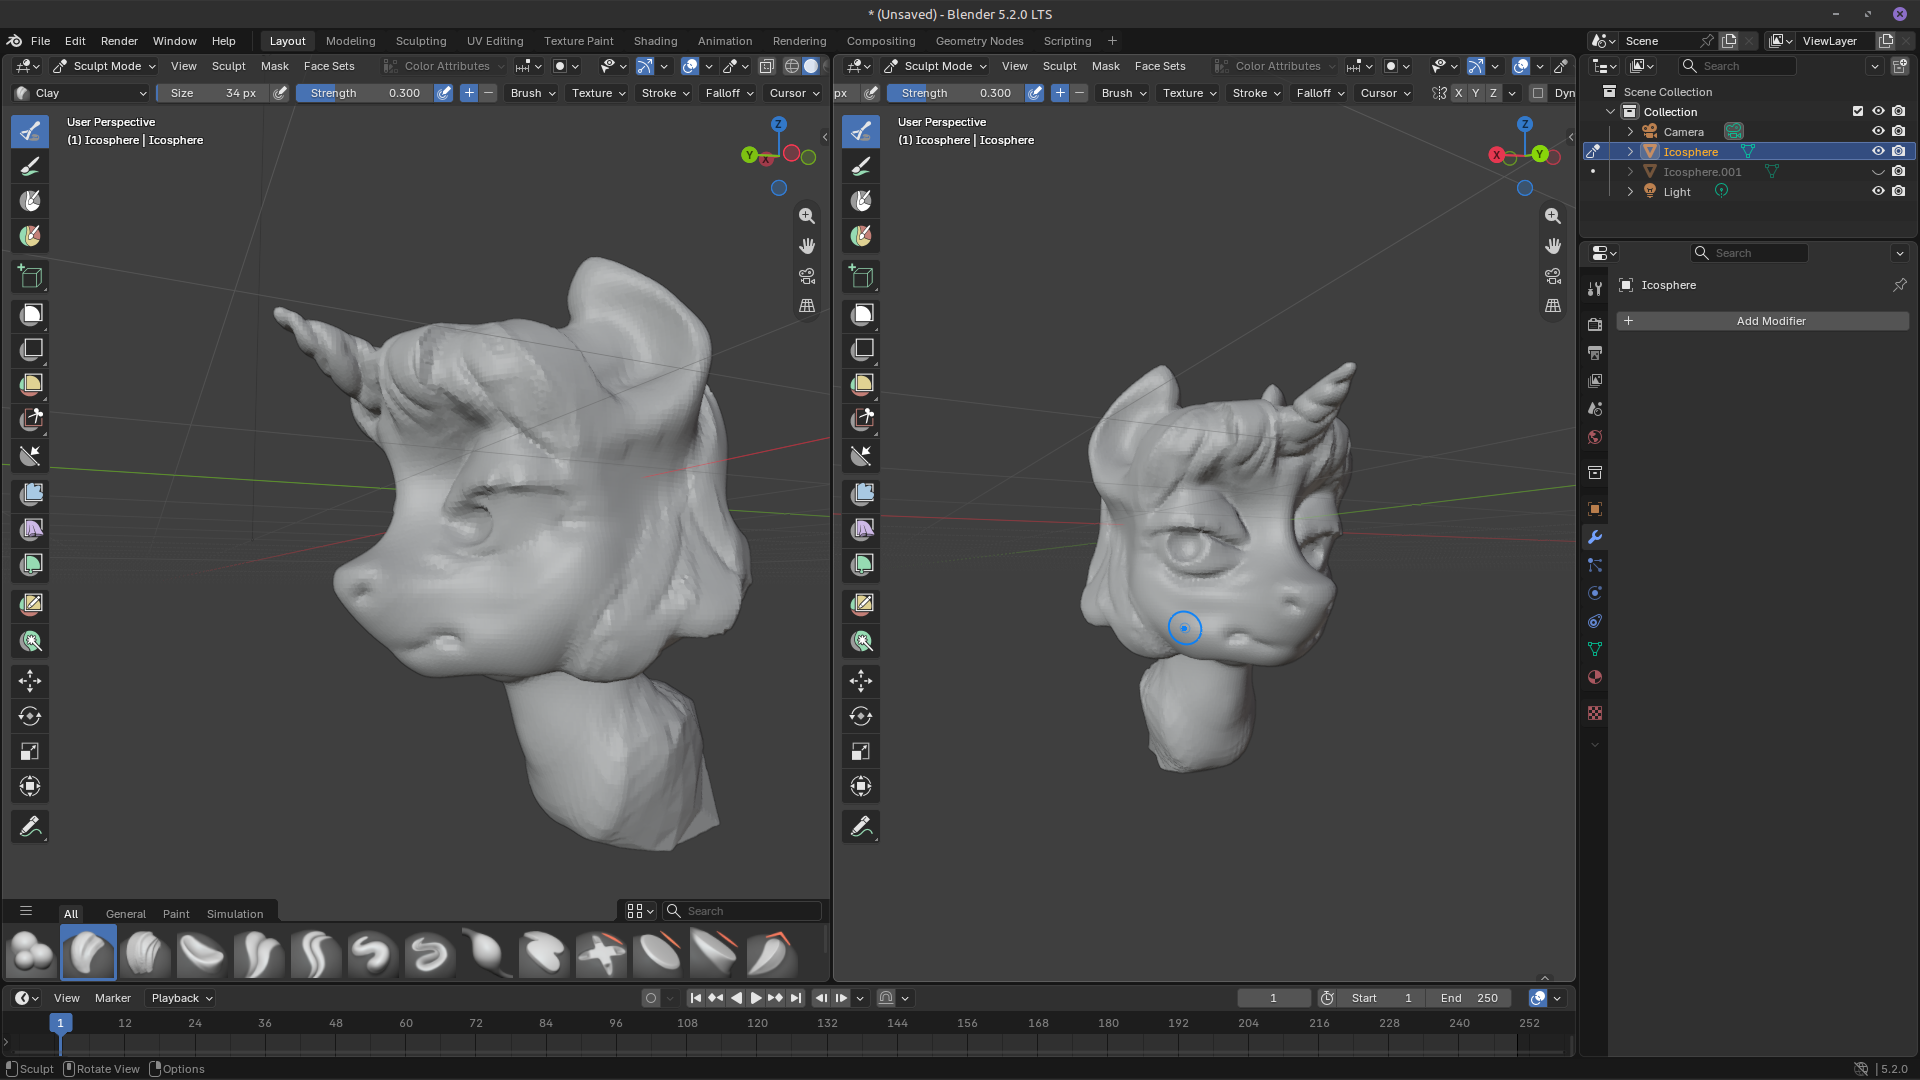Select Edit Face Set tool in left viewport
The width and height of the screenshot is (1920, 1080).
coord(30,604)
